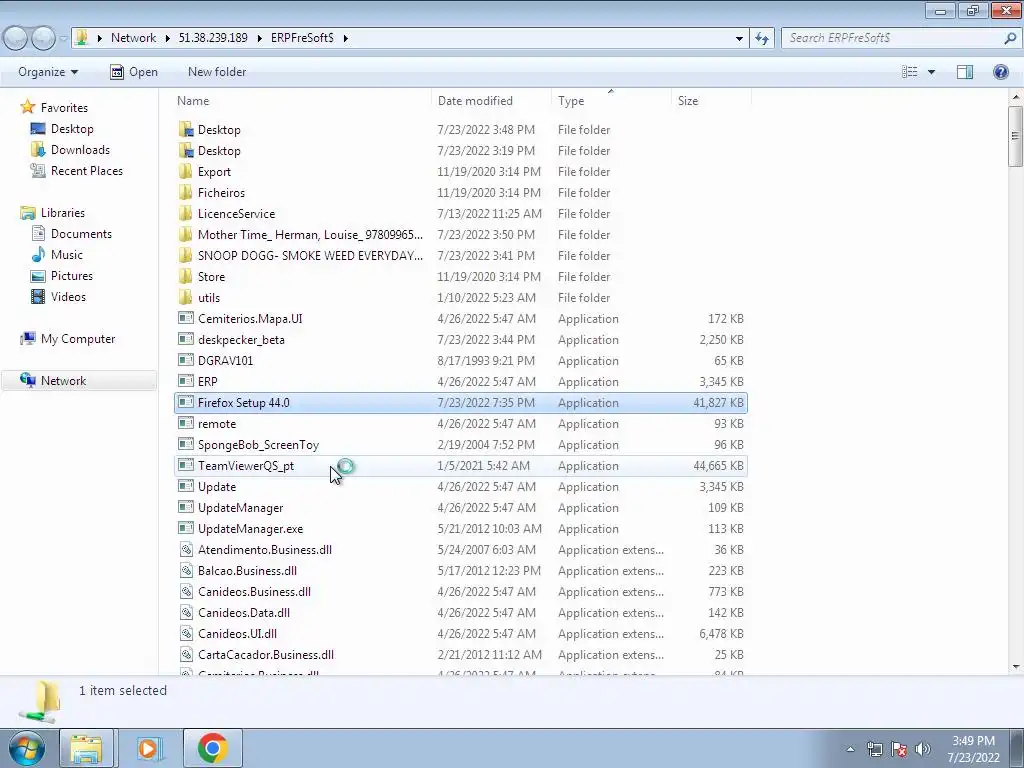Click the Atendimento.Business.dll file icon
Screen dimensions: 1024x768
coord(186,550)
